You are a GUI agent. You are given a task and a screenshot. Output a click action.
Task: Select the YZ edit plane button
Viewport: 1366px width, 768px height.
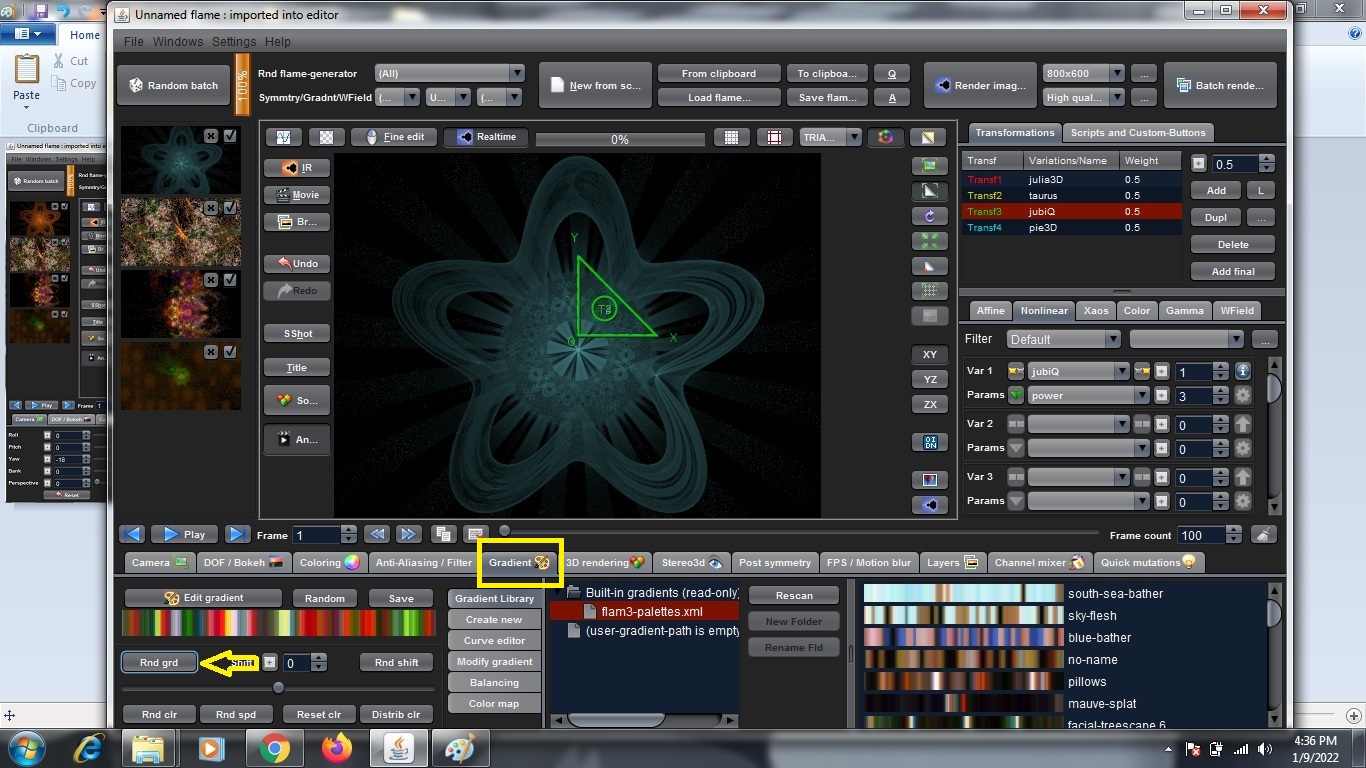click(929, 379)
